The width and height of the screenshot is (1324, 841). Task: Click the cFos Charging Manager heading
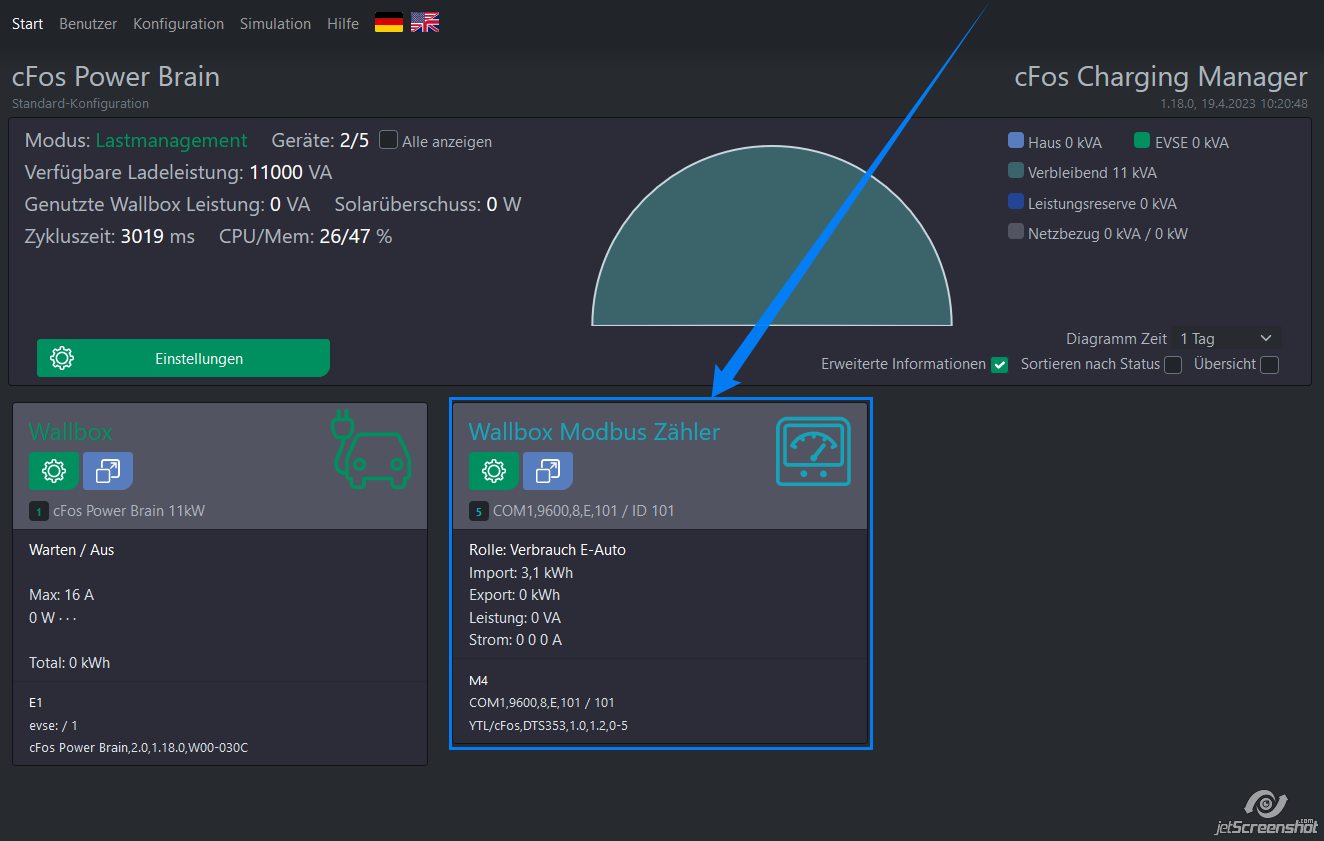point(1161,77)
